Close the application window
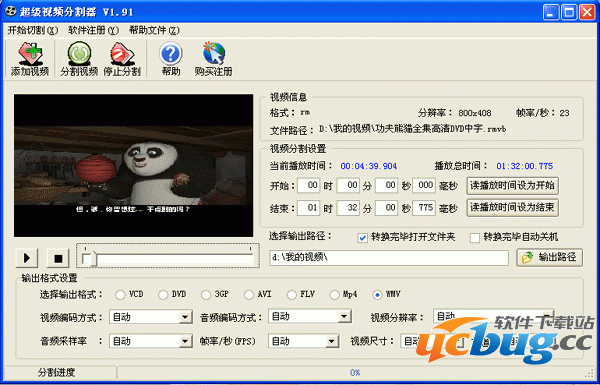This screenshot has height=385, width=600. click(x=587, y=12)
